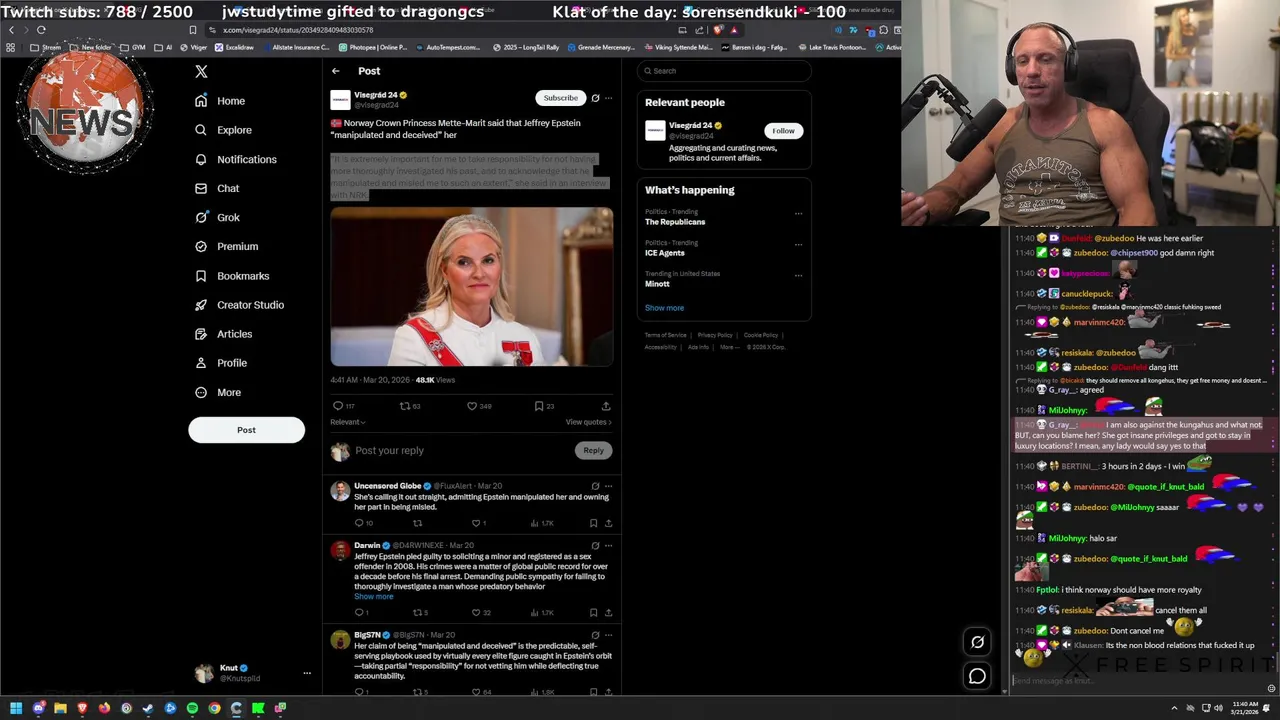The width and height of the screenshot is (1280, 720).
Task: Click the X search box
Action: point(724,71)
